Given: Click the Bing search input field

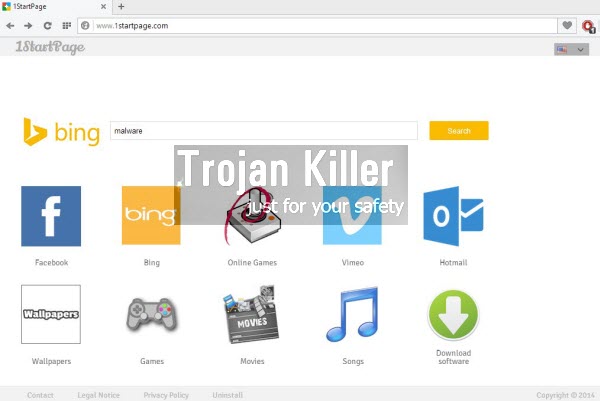Looking at the screenshot, I should point(263,131).
